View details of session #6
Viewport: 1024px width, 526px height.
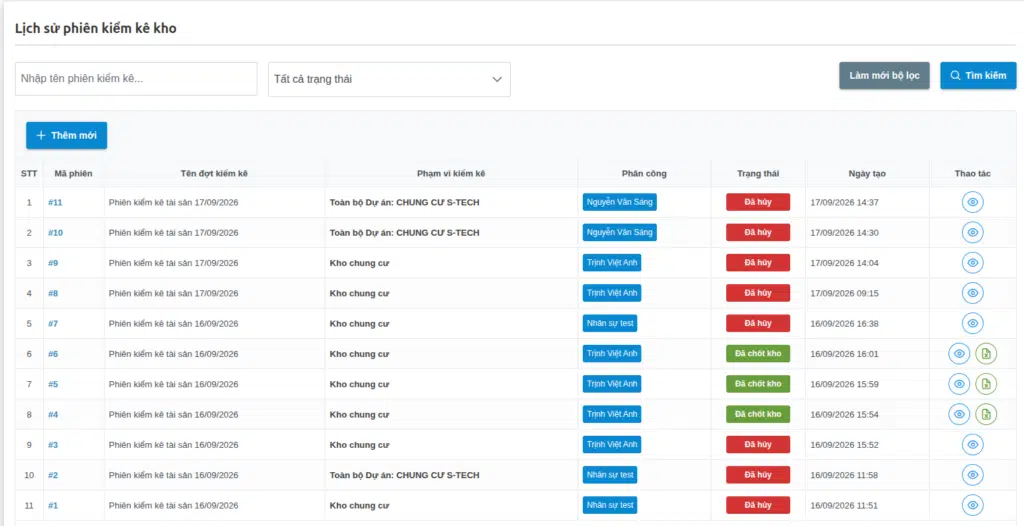pyautogui.click(x=959, y=353)
